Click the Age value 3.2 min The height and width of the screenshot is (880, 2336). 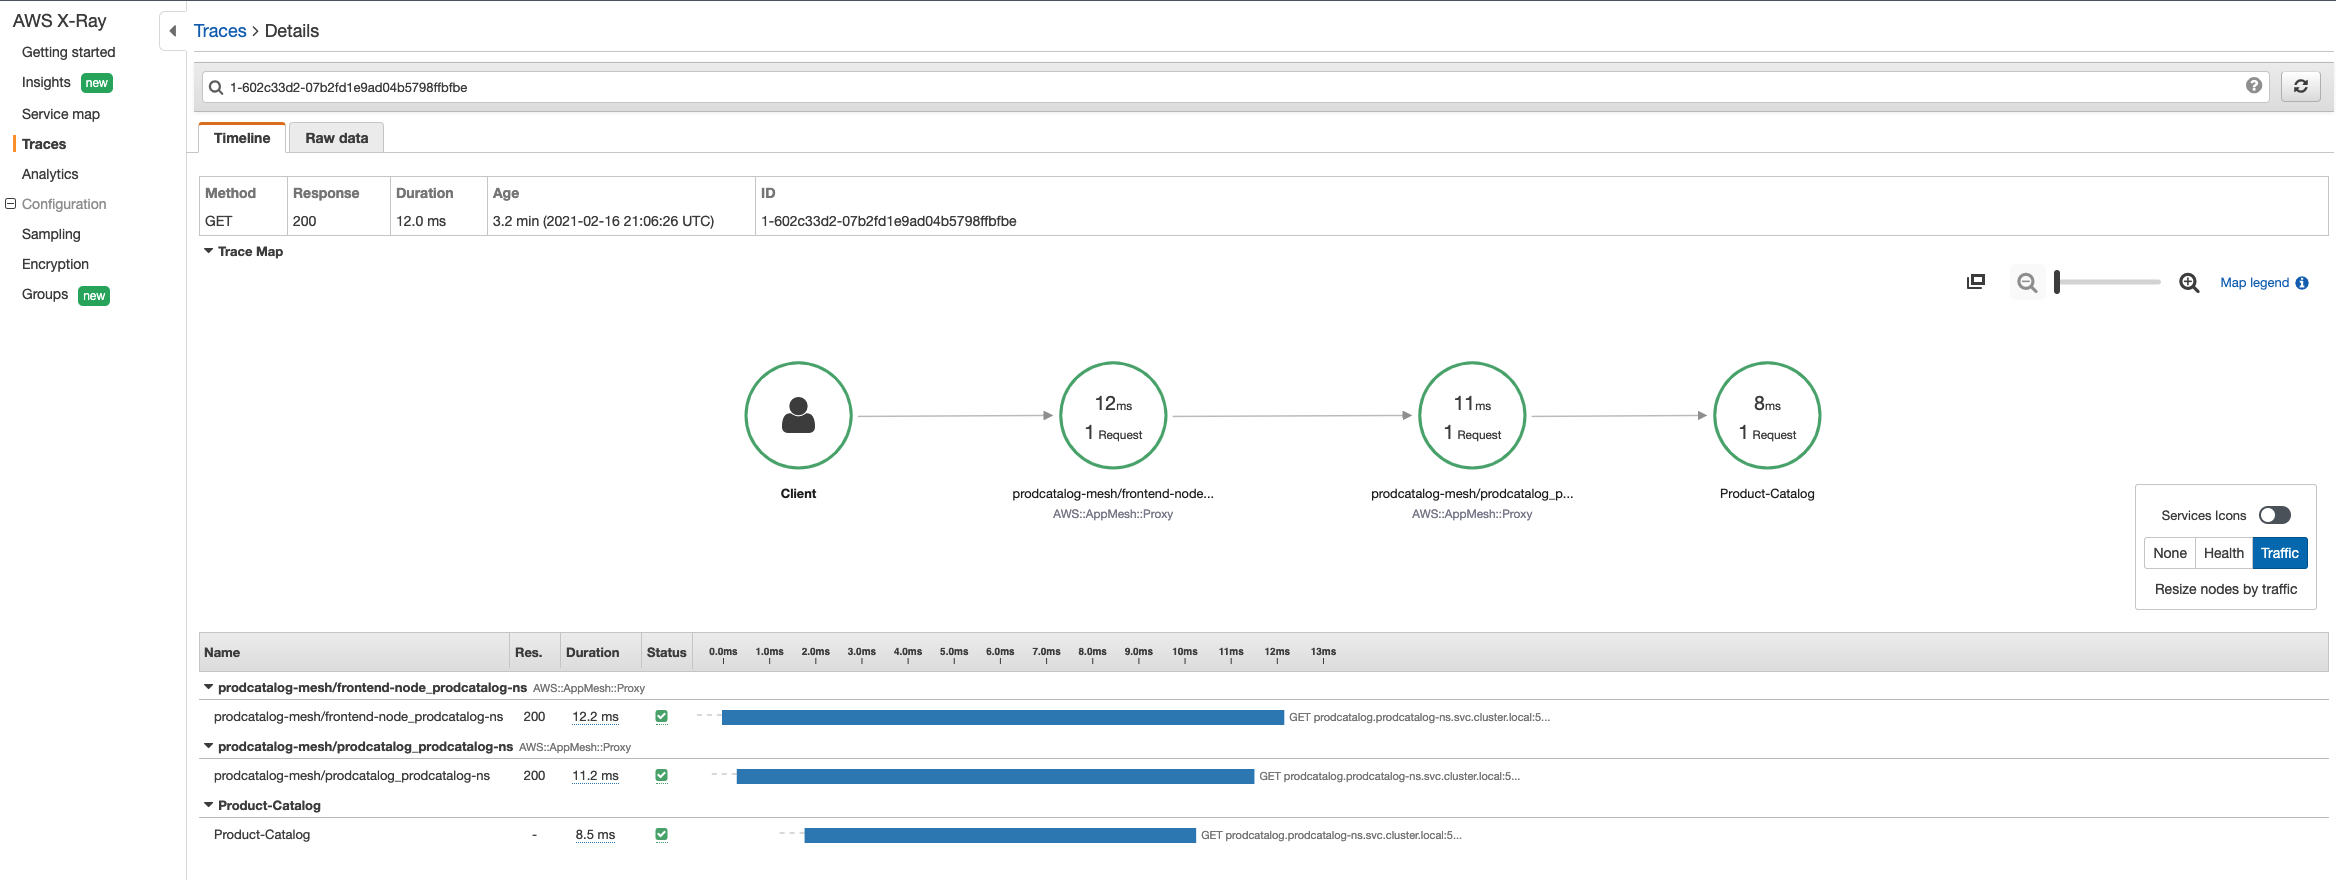click(x=603, y=221)
